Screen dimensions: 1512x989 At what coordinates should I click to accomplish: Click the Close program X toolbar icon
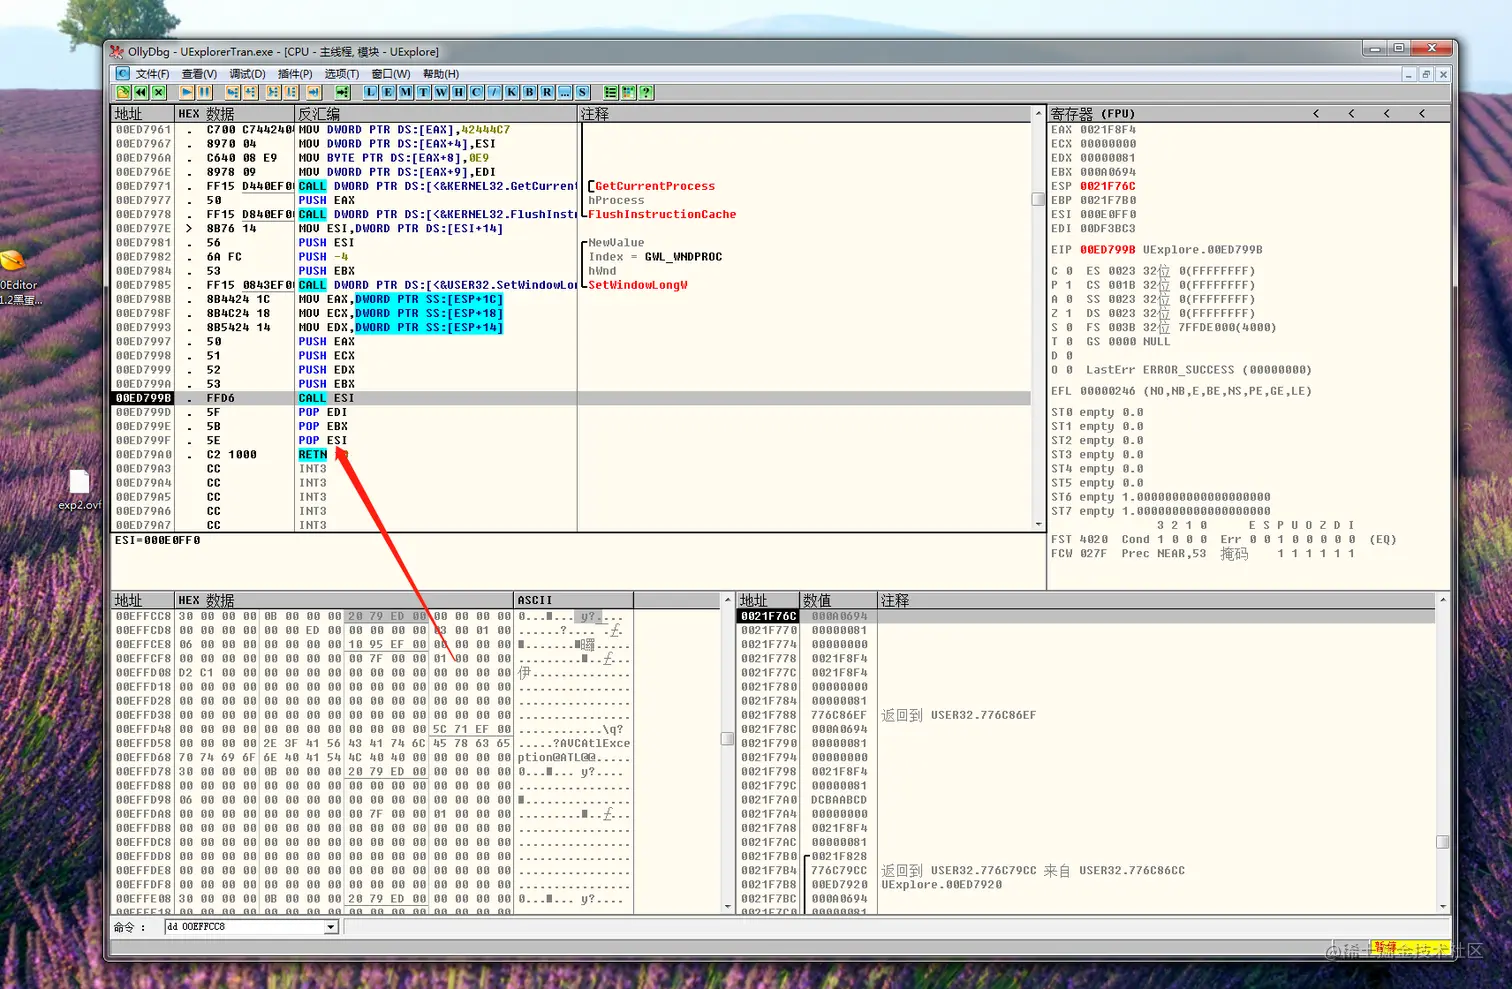(x=159, y=92)
